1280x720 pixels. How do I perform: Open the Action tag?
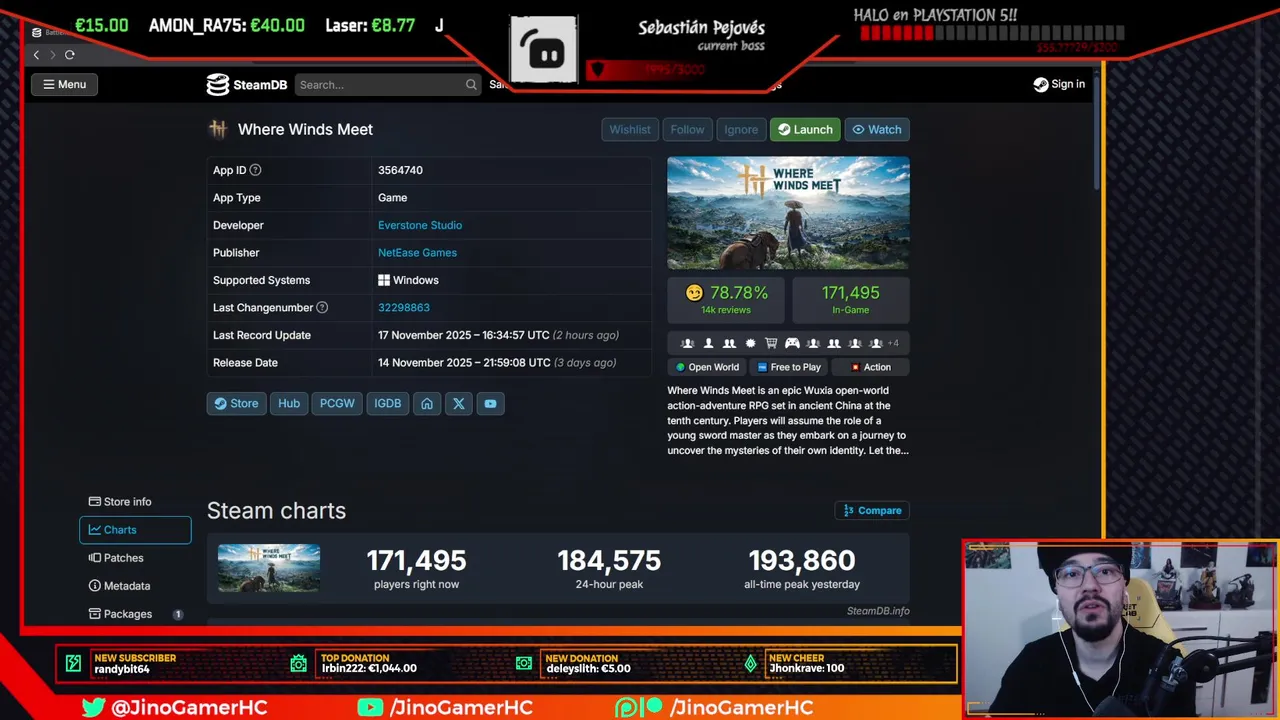point(870,367)
